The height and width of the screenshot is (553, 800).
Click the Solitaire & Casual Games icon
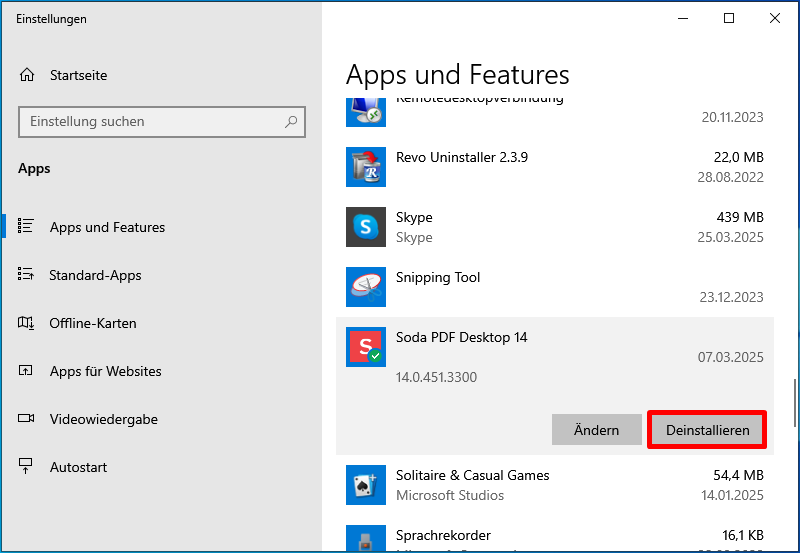point(365,485)
